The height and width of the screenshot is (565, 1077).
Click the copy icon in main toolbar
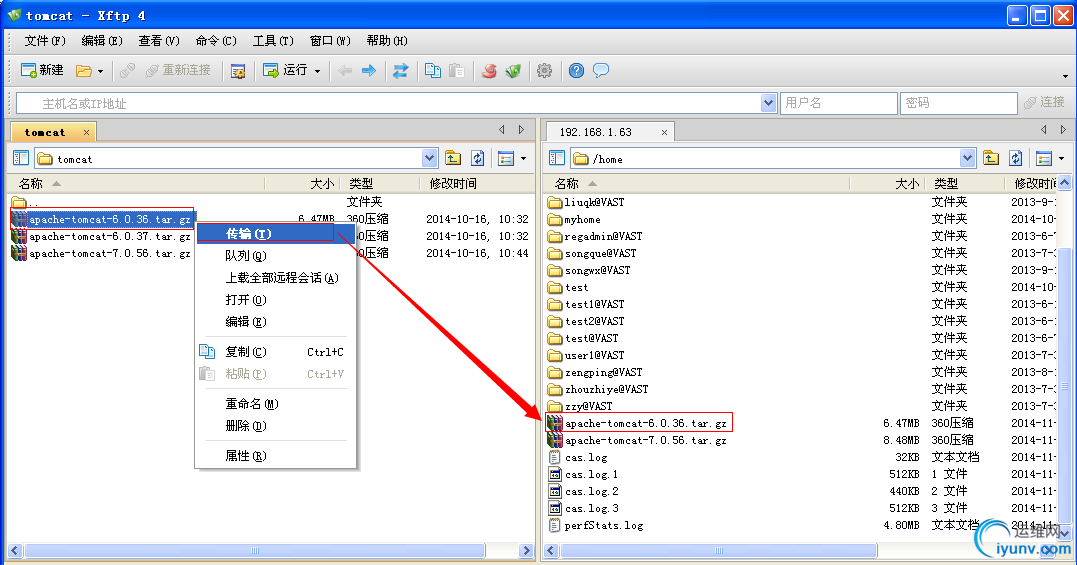[433, 70]
